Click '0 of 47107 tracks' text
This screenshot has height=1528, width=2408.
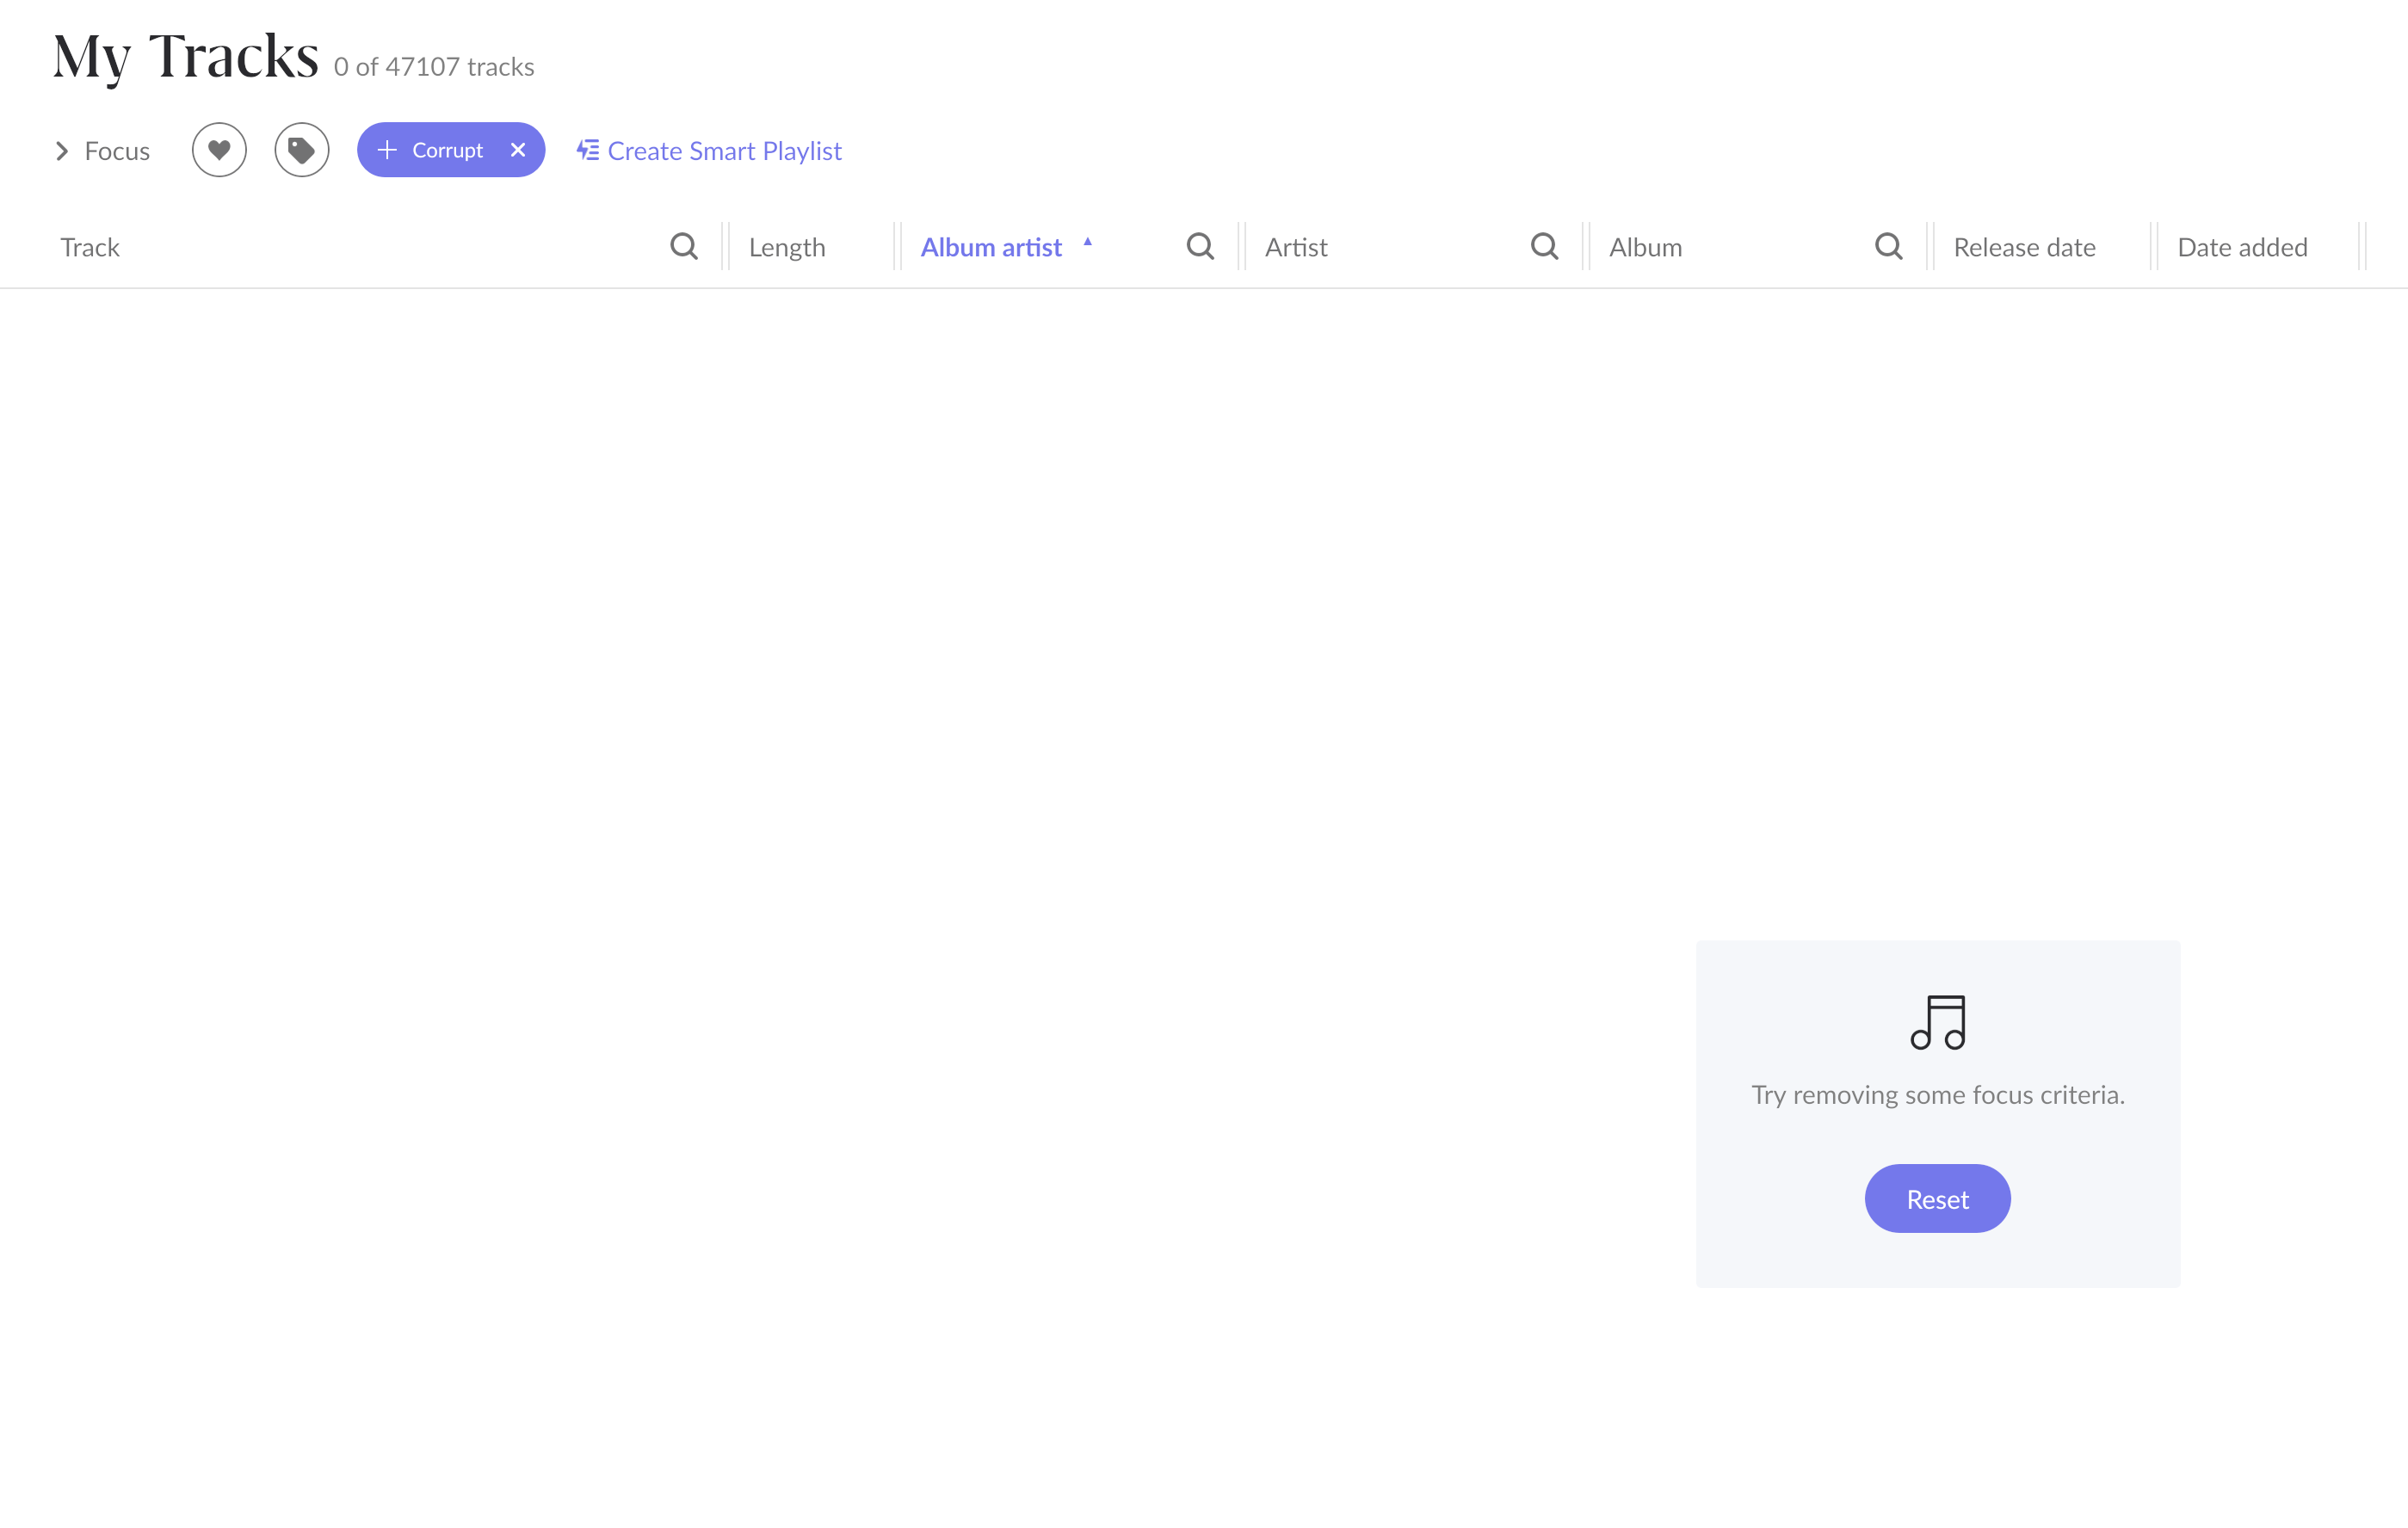tap(434, 67)
